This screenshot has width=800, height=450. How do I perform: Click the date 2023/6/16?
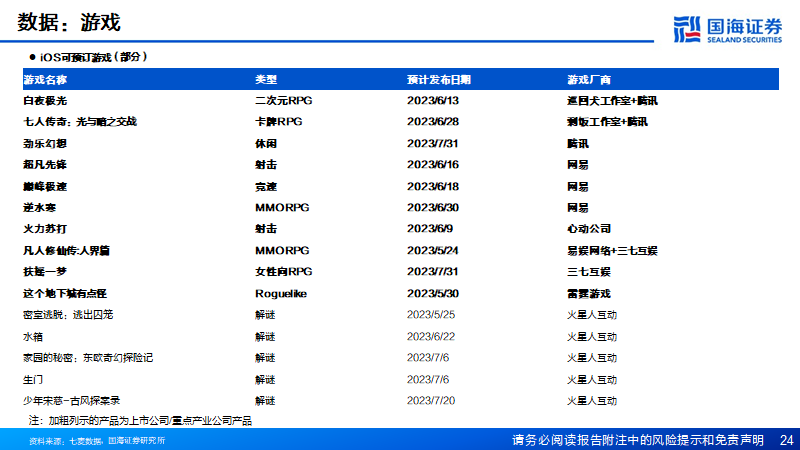point(433,165)
